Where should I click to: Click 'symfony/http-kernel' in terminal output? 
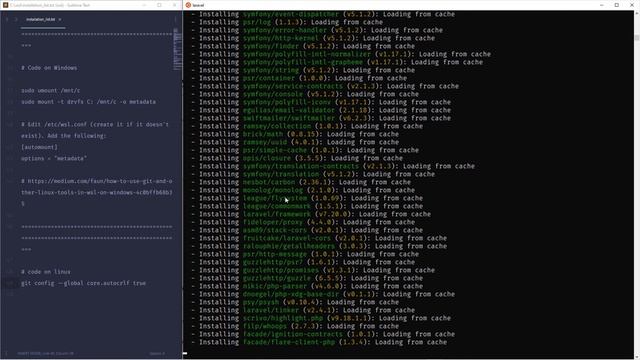click(280, 38)
